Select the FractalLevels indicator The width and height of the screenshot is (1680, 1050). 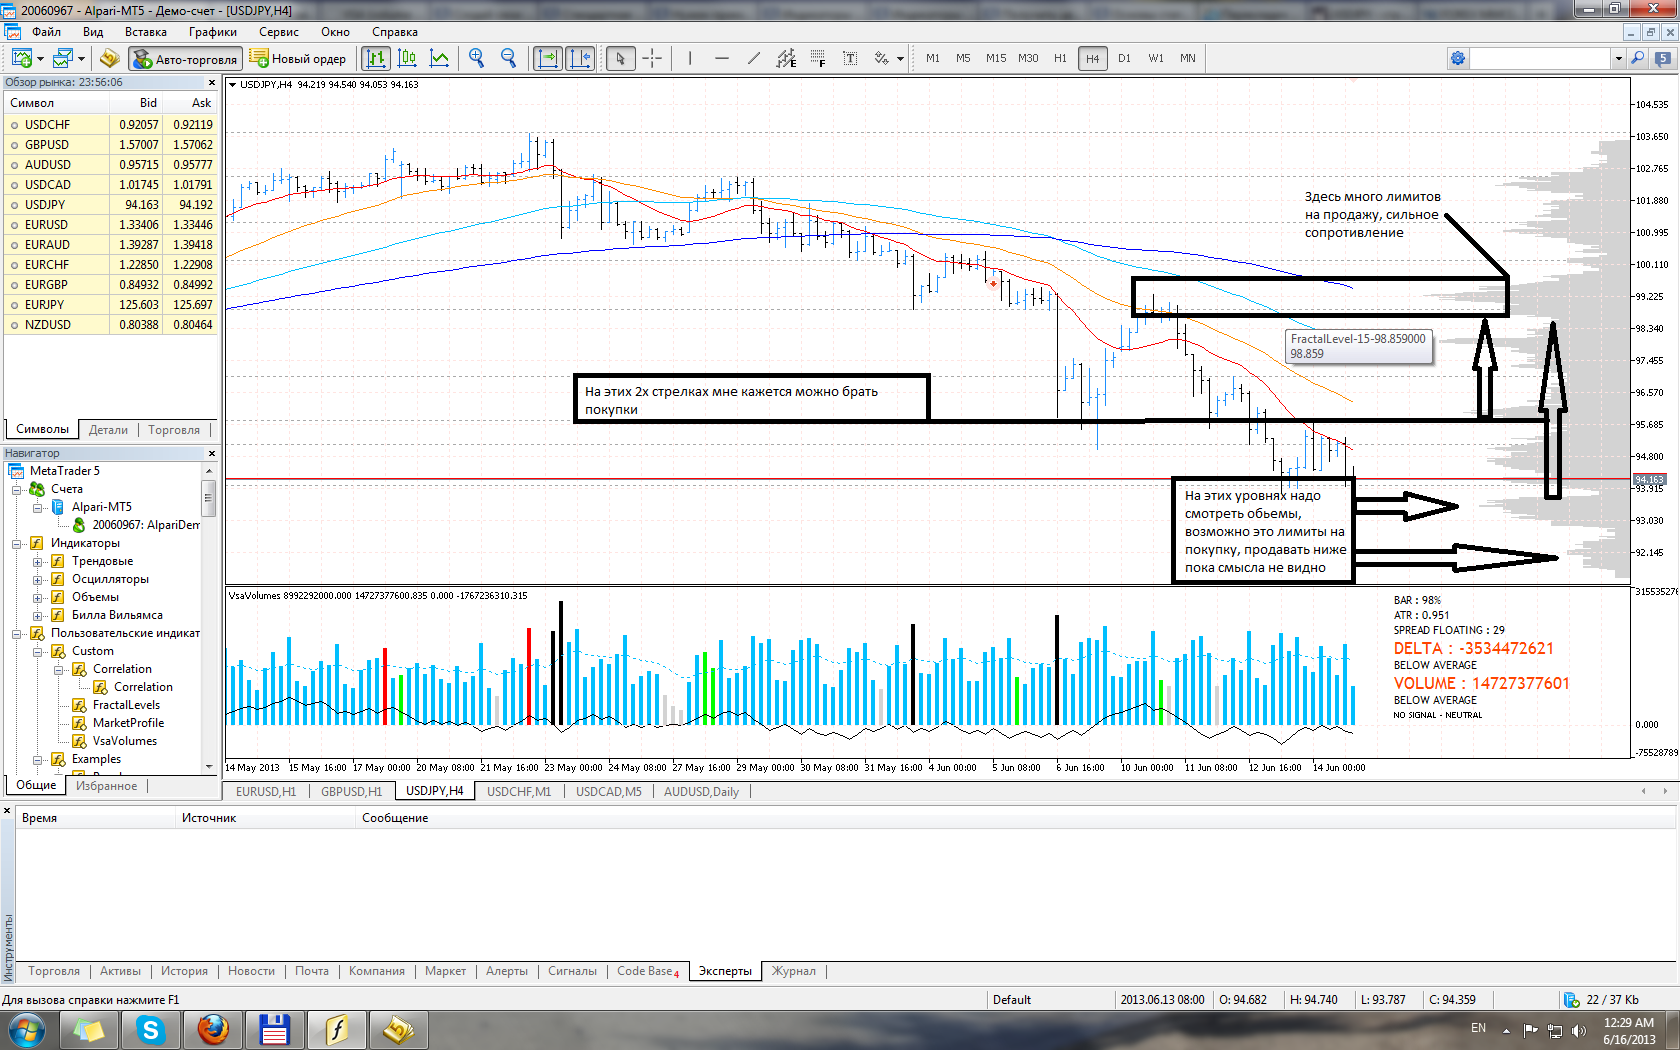tap(126, 705)
